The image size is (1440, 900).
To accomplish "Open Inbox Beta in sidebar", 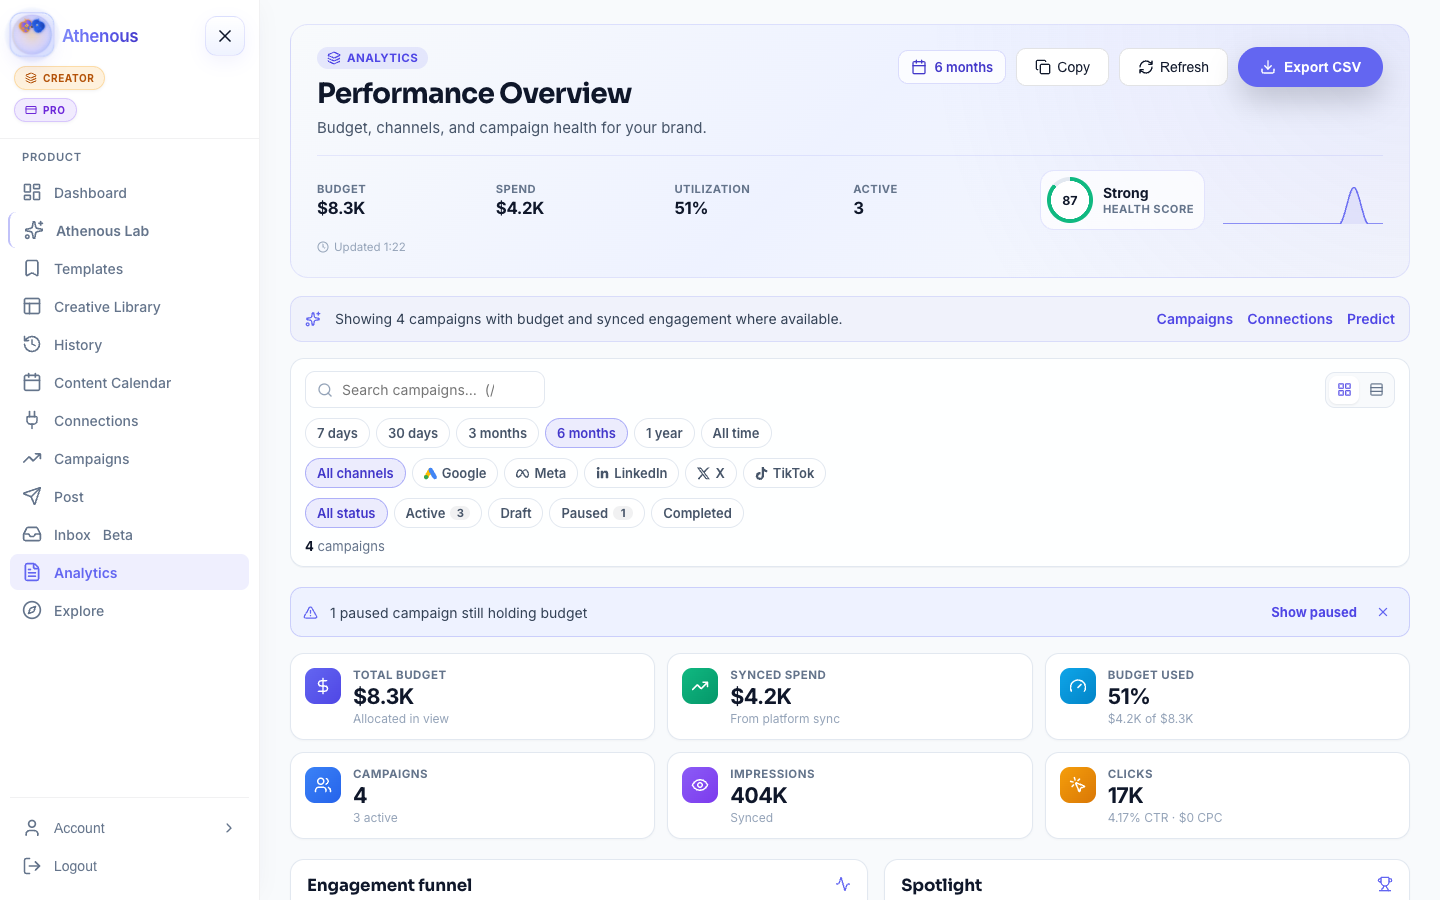I will (x=129, y=535).
